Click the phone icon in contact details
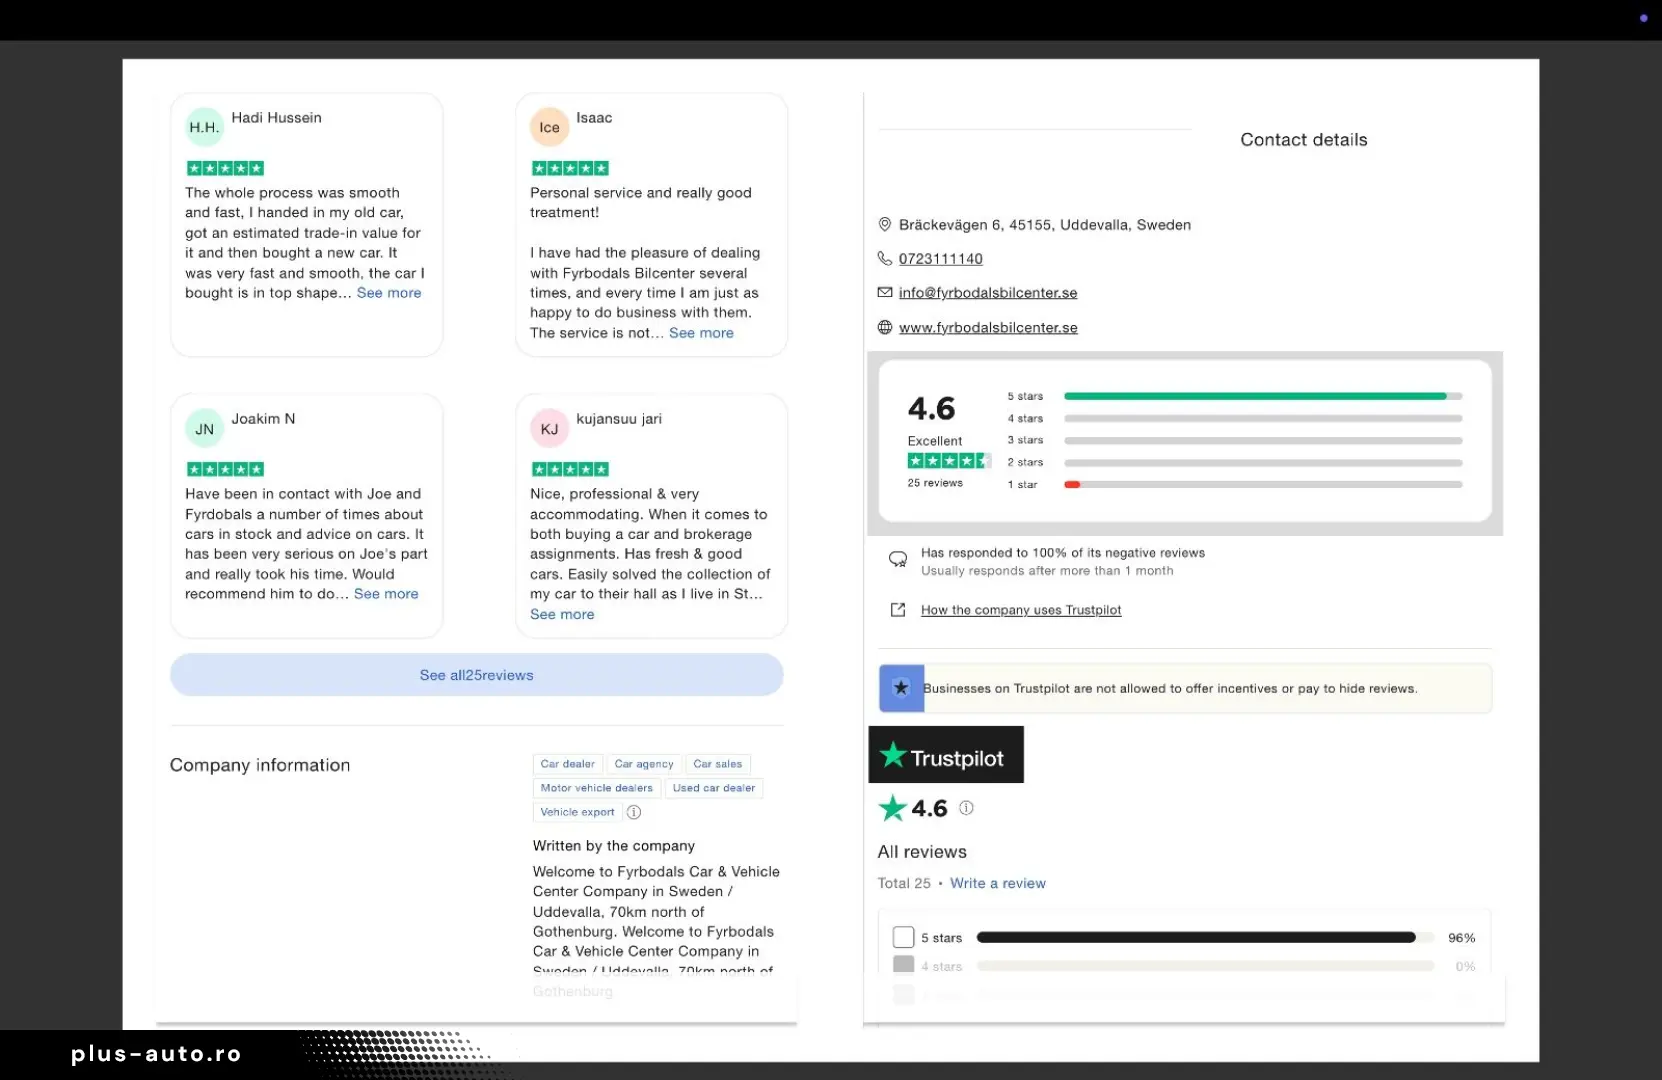This screenshot has width=1662, height=1080. [884, 259]
